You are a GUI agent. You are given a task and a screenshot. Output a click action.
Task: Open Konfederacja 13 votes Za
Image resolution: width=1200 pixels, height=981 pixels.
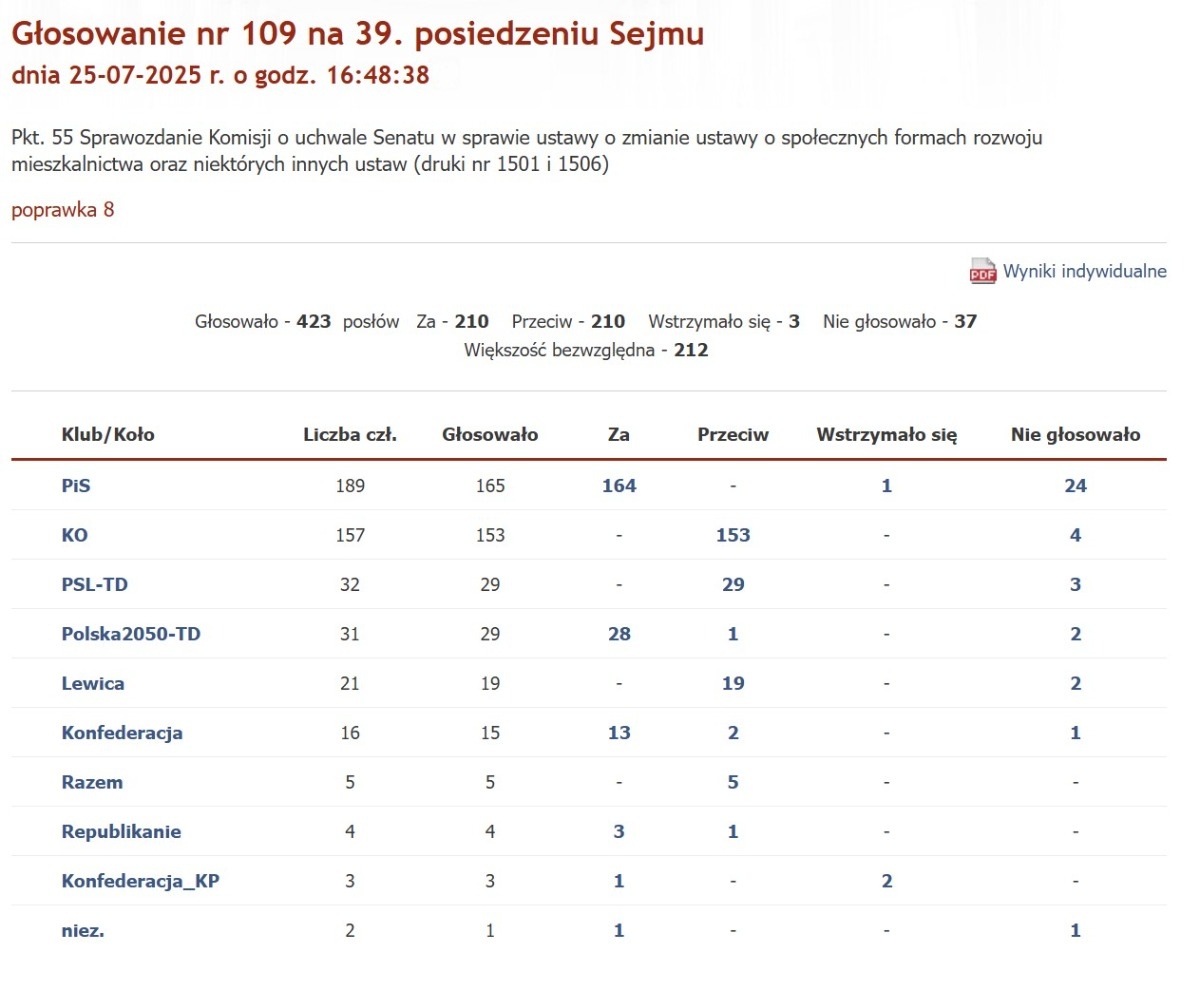(x=619, y=733)
